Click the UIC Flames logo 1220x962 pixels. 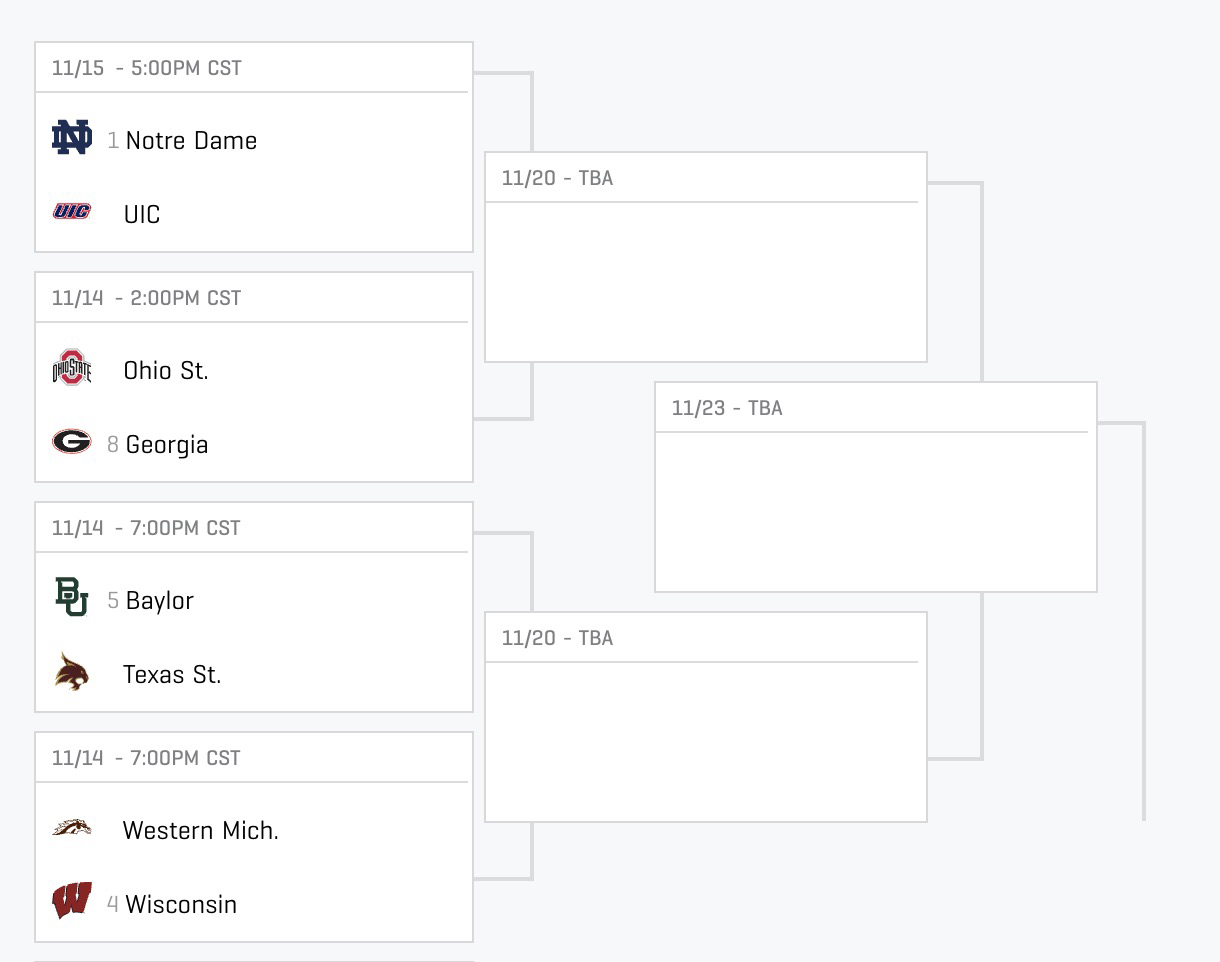(72, 212)
